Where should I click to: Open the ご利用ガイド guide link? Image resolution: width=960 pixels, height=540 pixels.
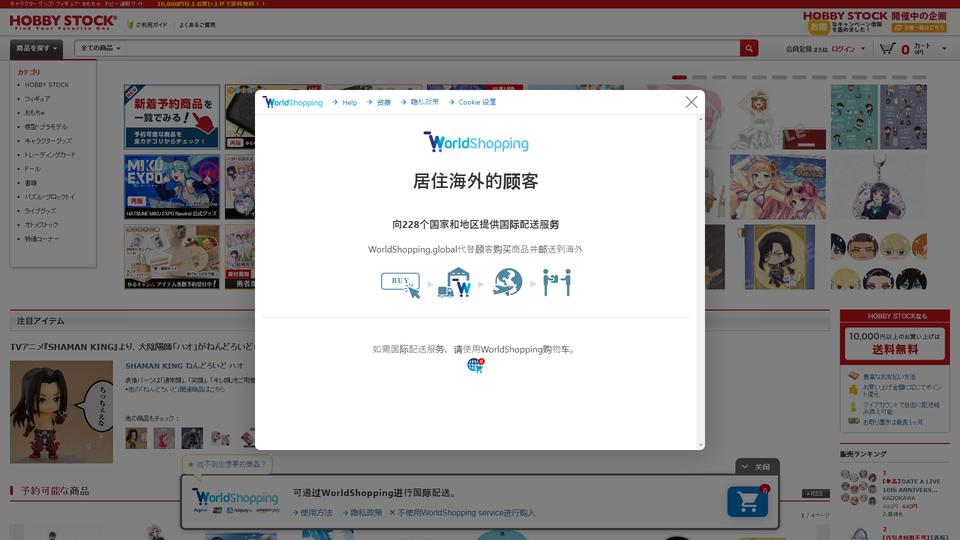coord(147,25)
